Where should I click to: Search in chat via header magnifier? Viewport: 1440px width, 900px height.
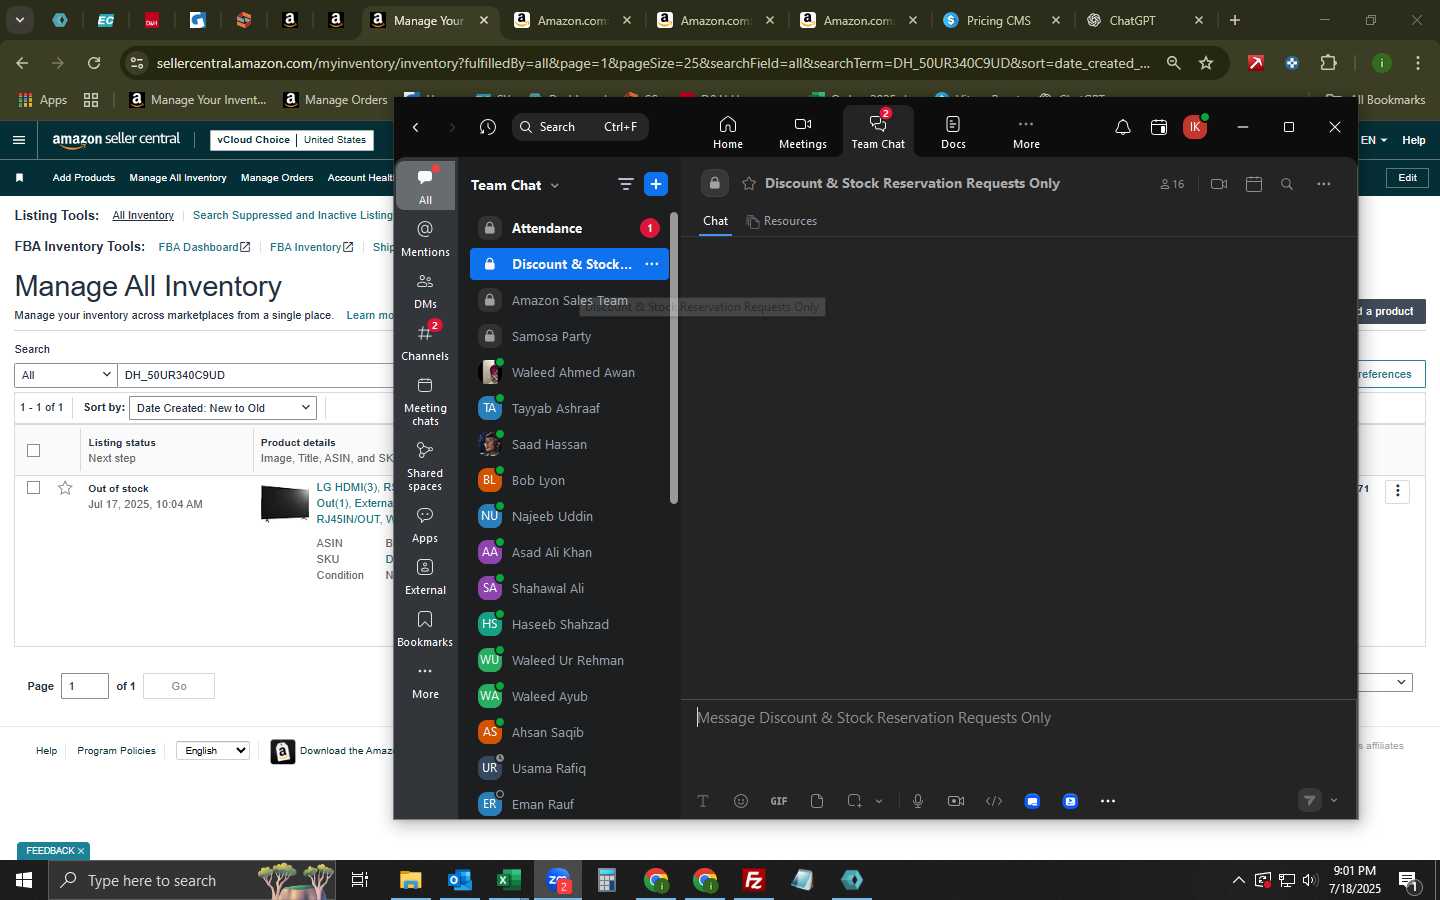point(1287,184)
